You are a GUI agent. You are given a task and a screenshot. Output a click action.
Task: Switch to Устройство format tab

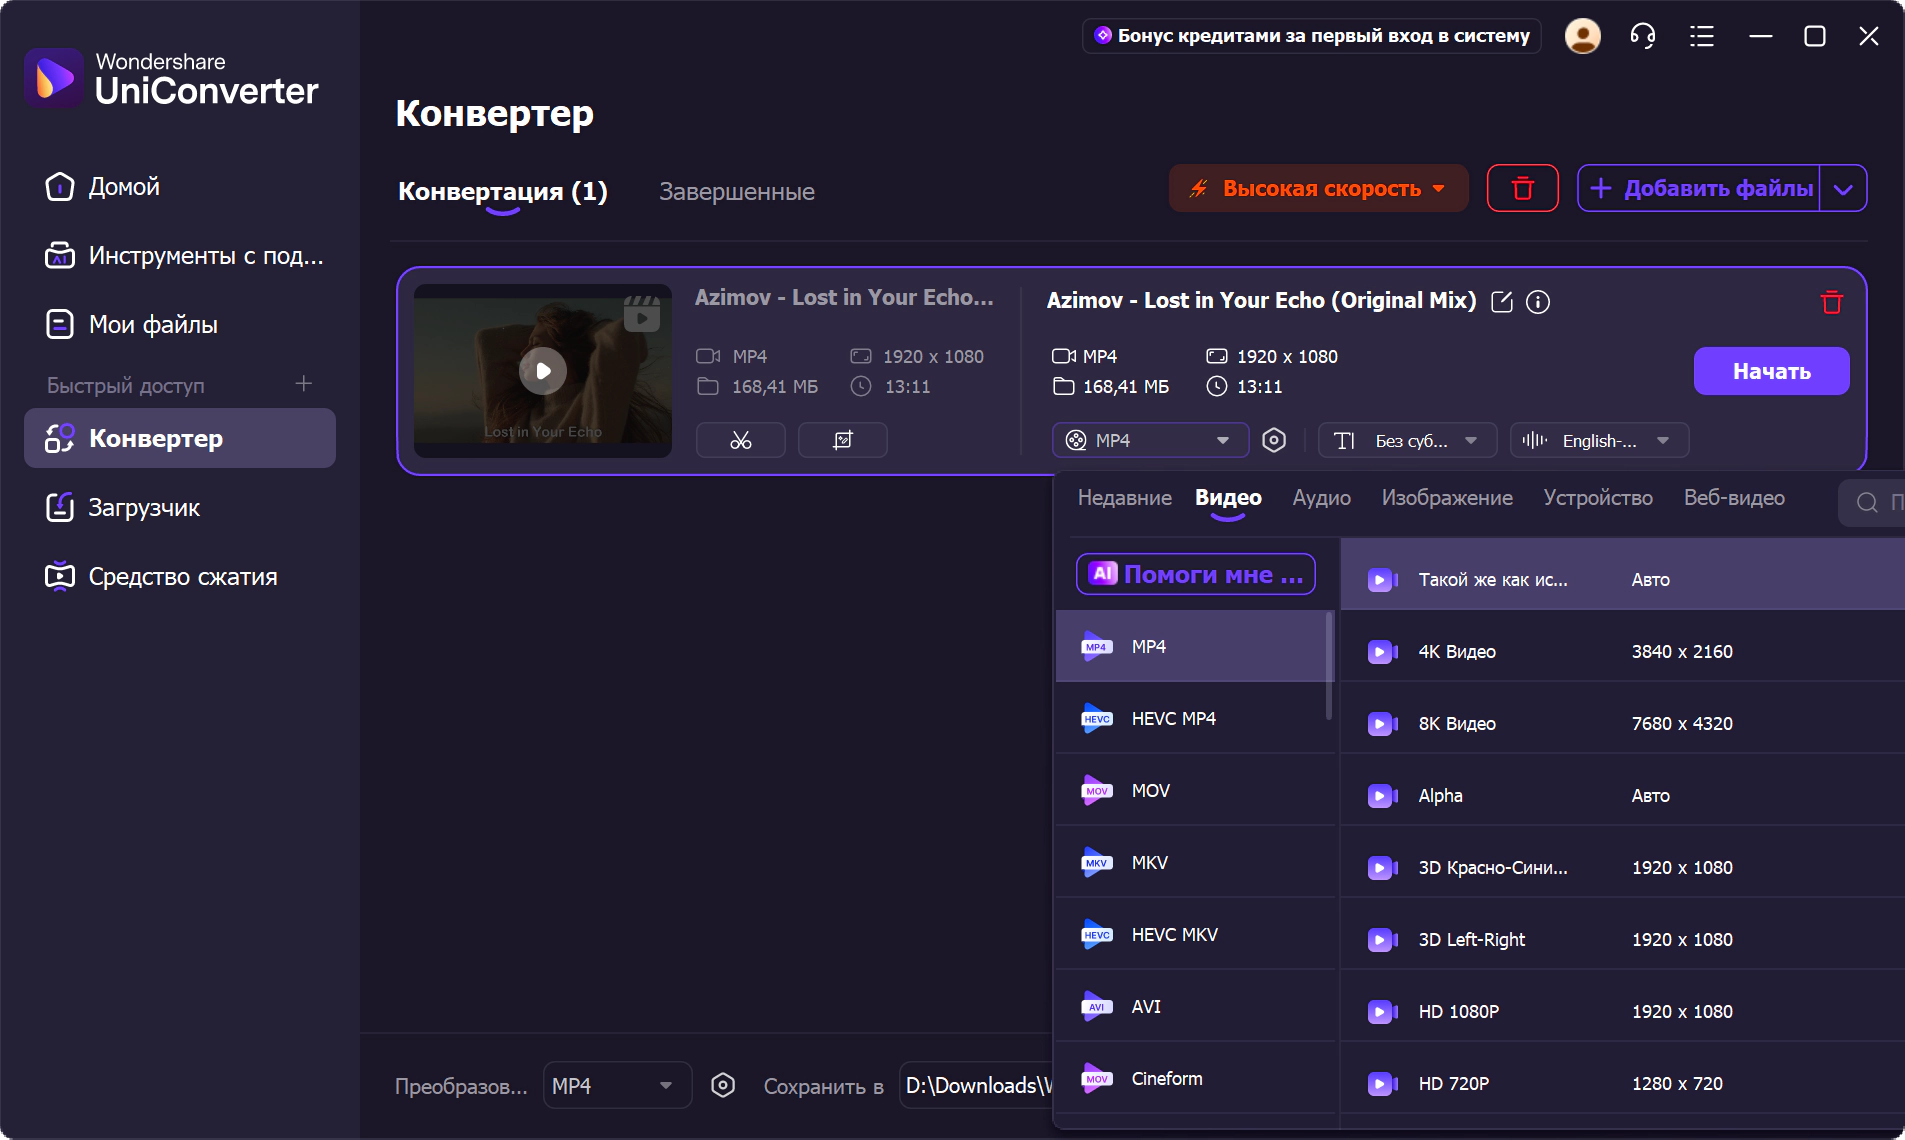[1598, 498]
